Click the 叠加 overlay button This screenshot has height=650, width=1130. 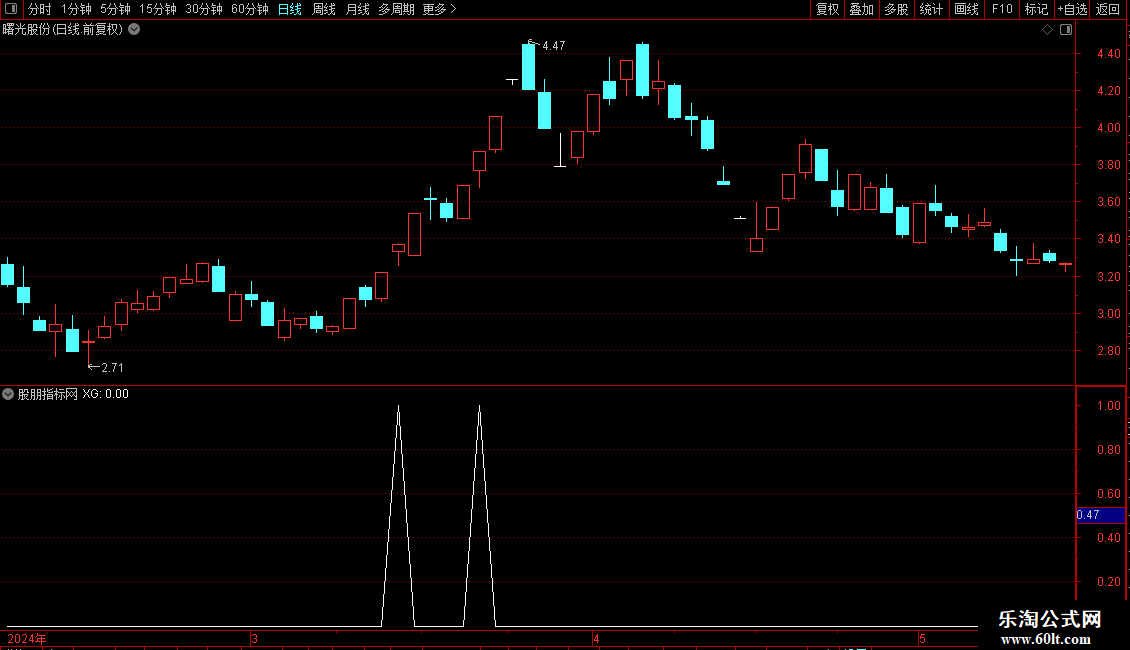coord(861,9)
